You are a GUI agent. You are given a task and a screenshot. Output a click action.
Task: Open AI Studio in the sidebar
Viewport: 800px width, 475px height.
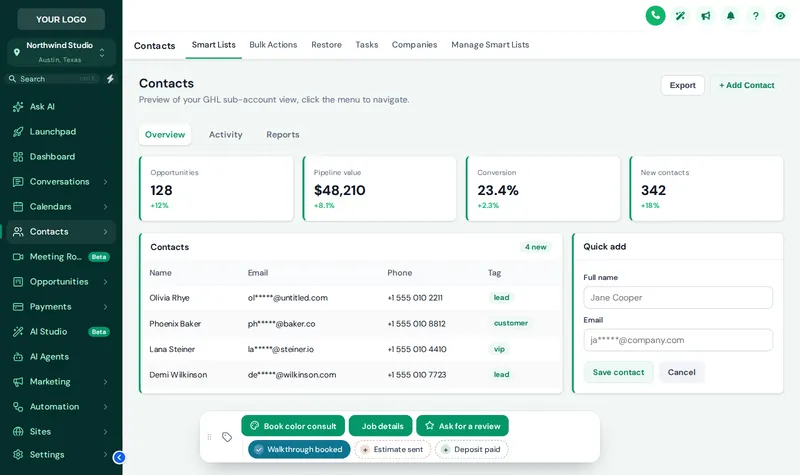coord(61,332)
